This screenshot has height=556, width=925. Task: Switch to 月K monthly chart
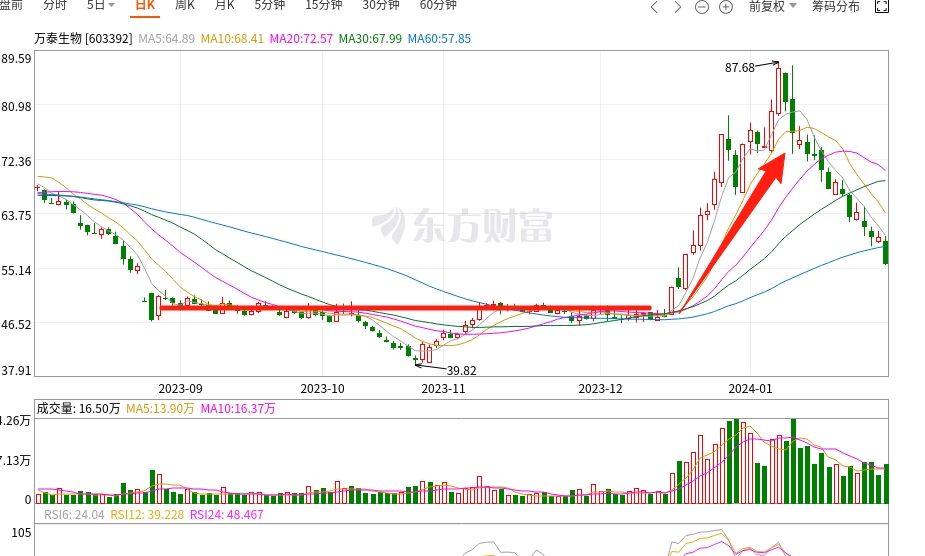tap(224, 5)
